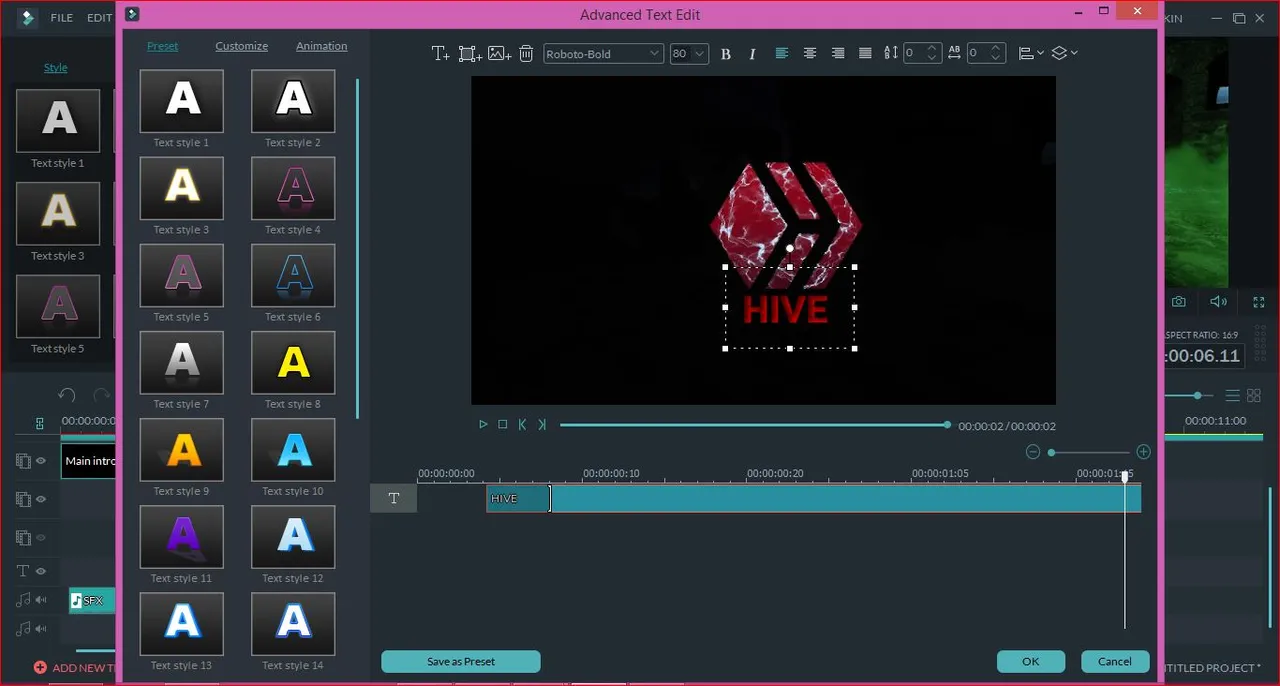Play the text preview
This screenshot has height=686, width=1280.
483,425
